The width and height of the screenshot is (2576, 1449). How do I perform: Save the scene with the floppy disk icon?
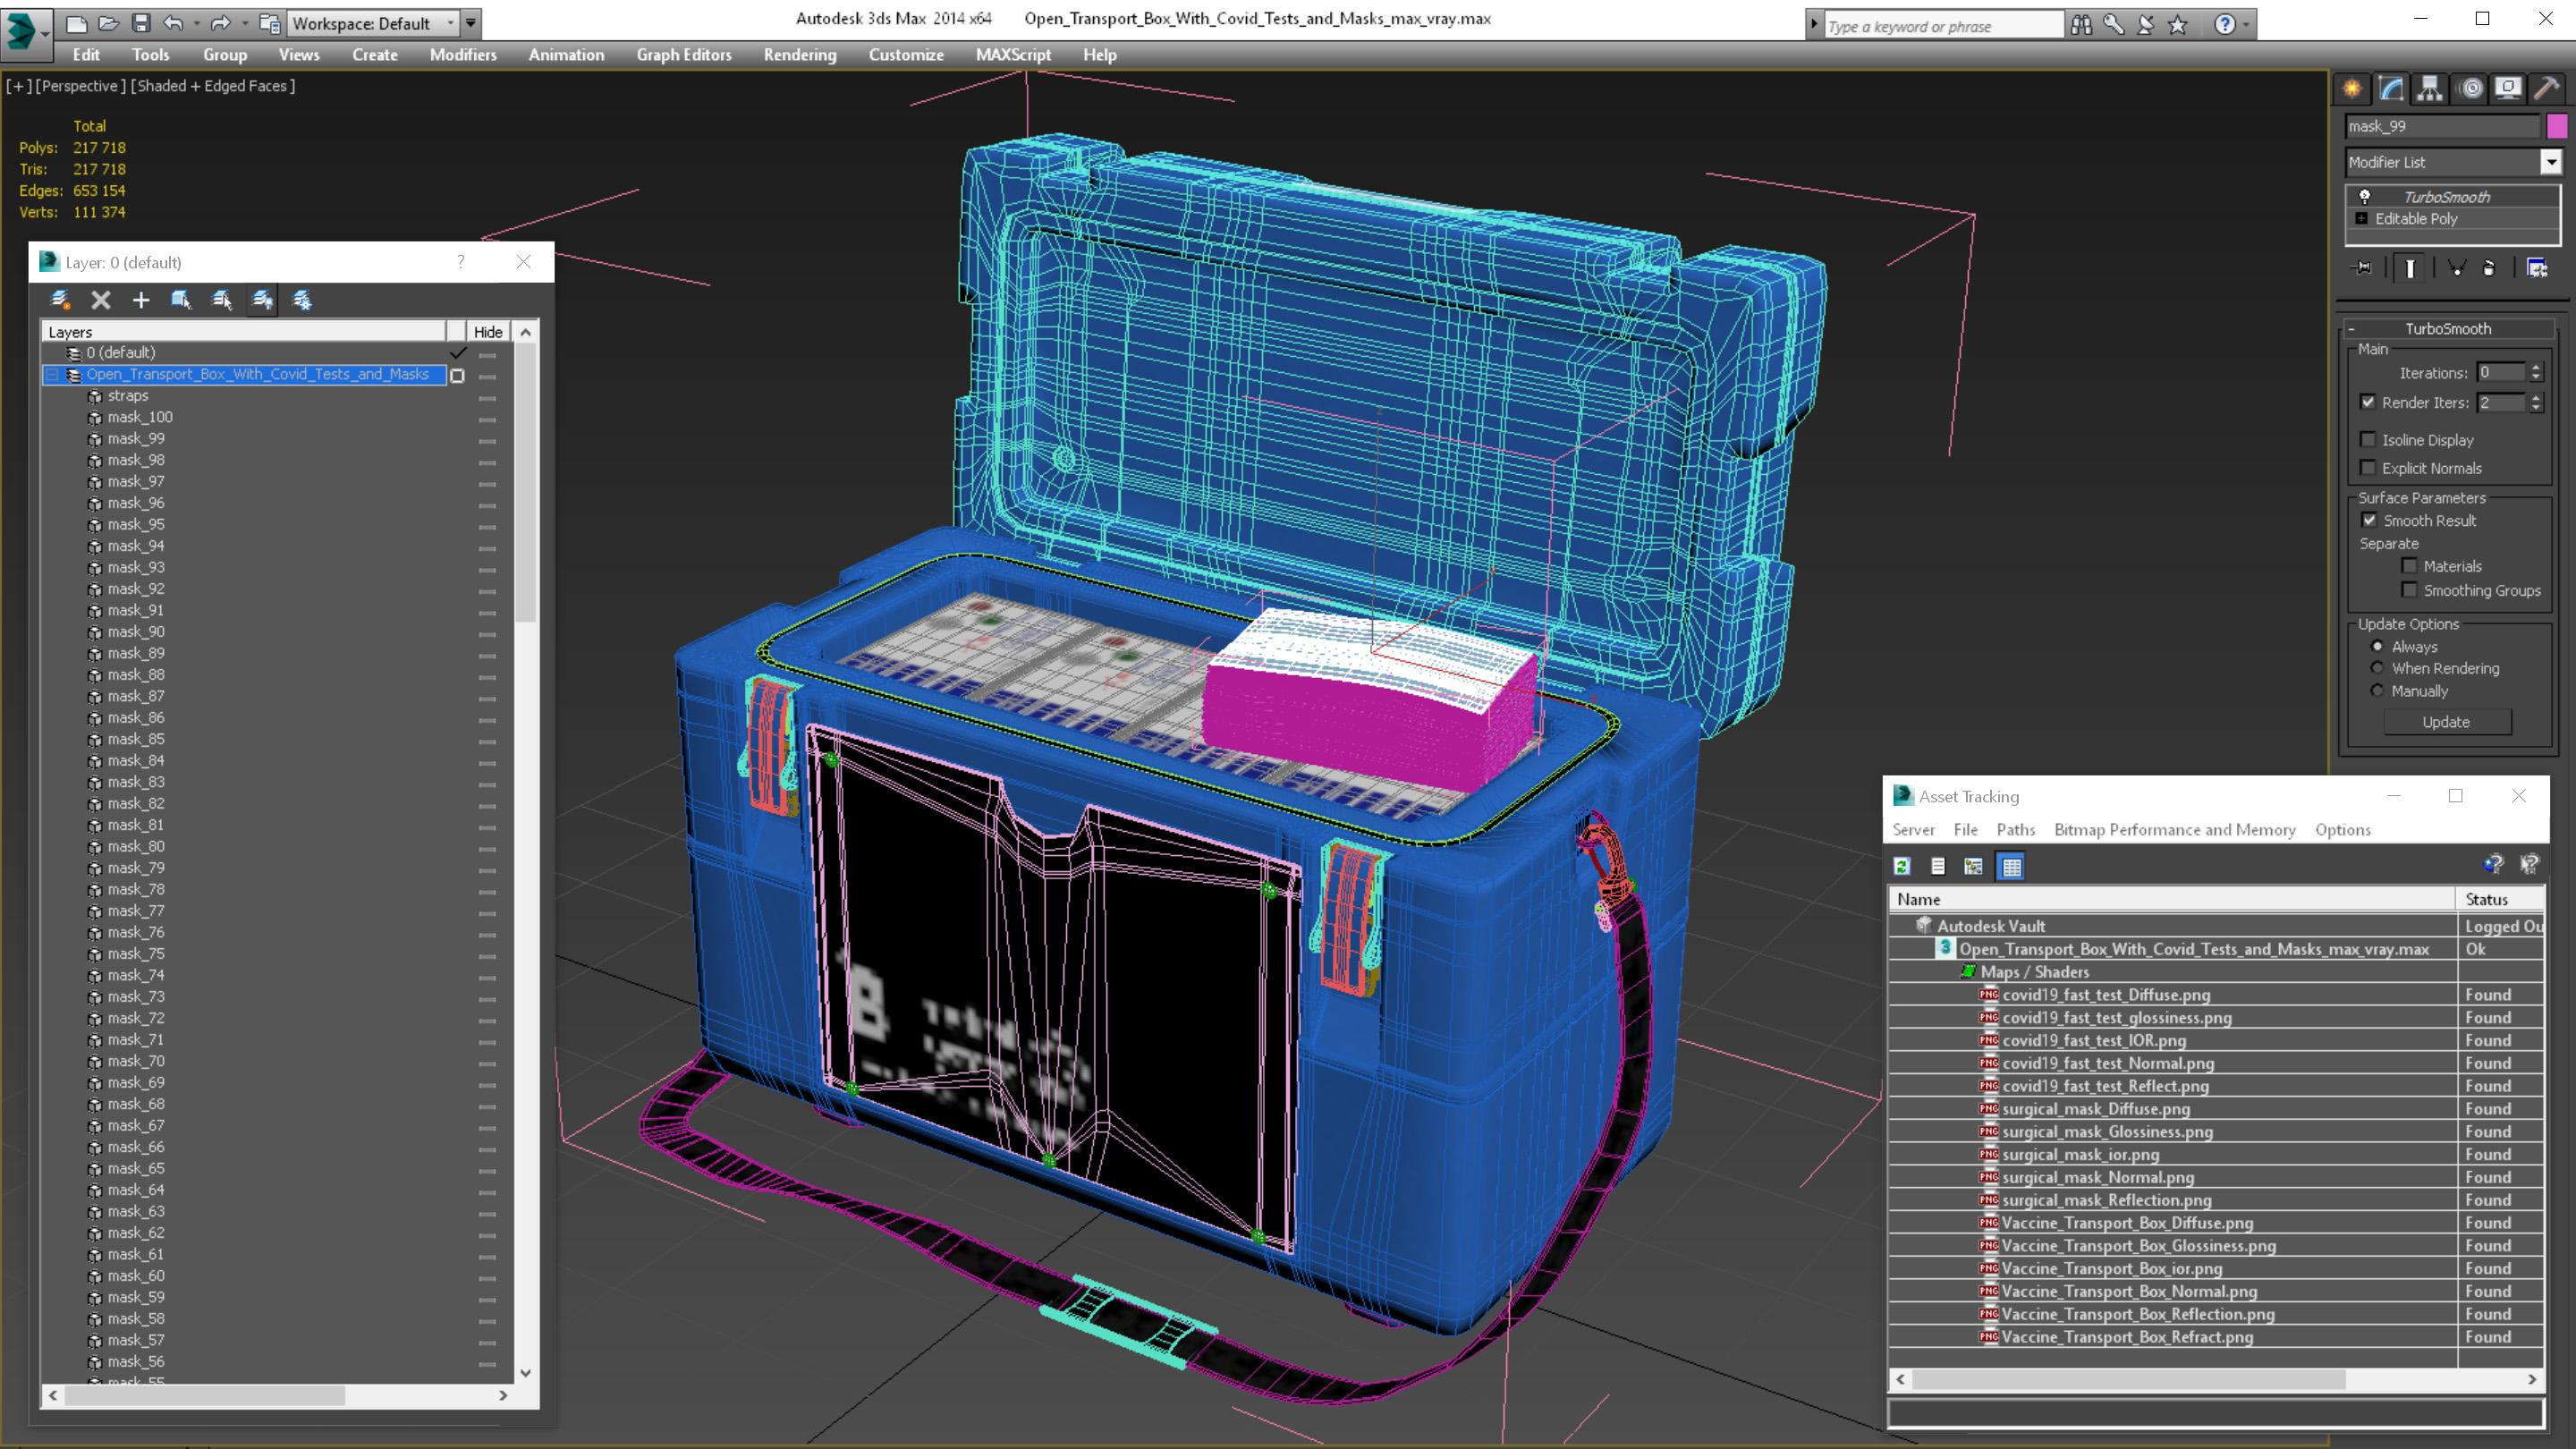pyautogui.click(x=141, y=22)
